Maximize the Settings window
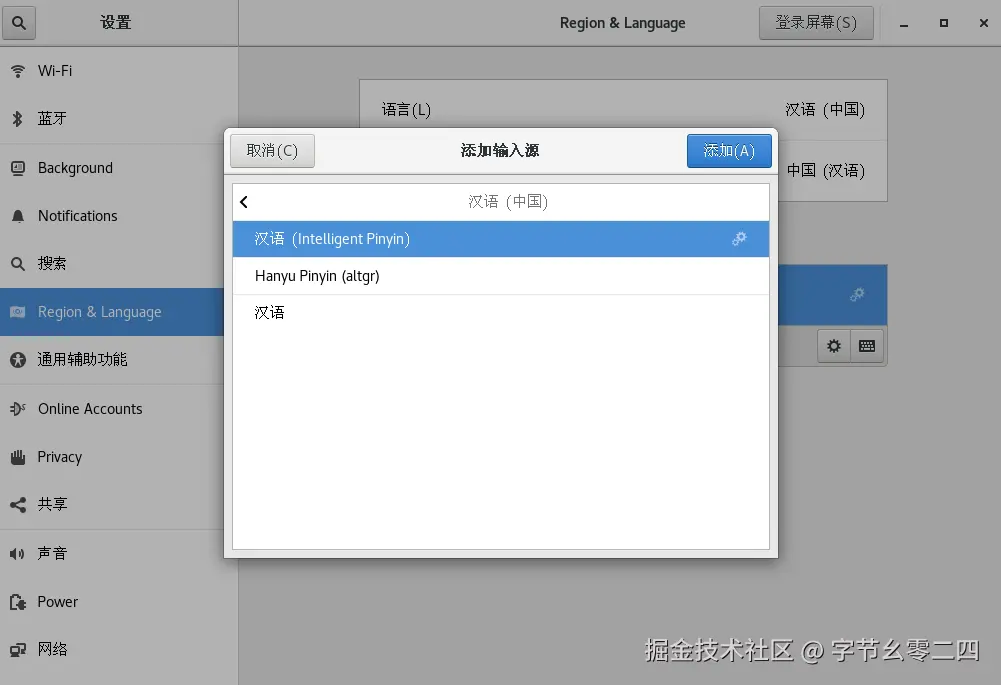This screenshot has height=685, width=1001. pyautogui.click(x=944, y=23)
